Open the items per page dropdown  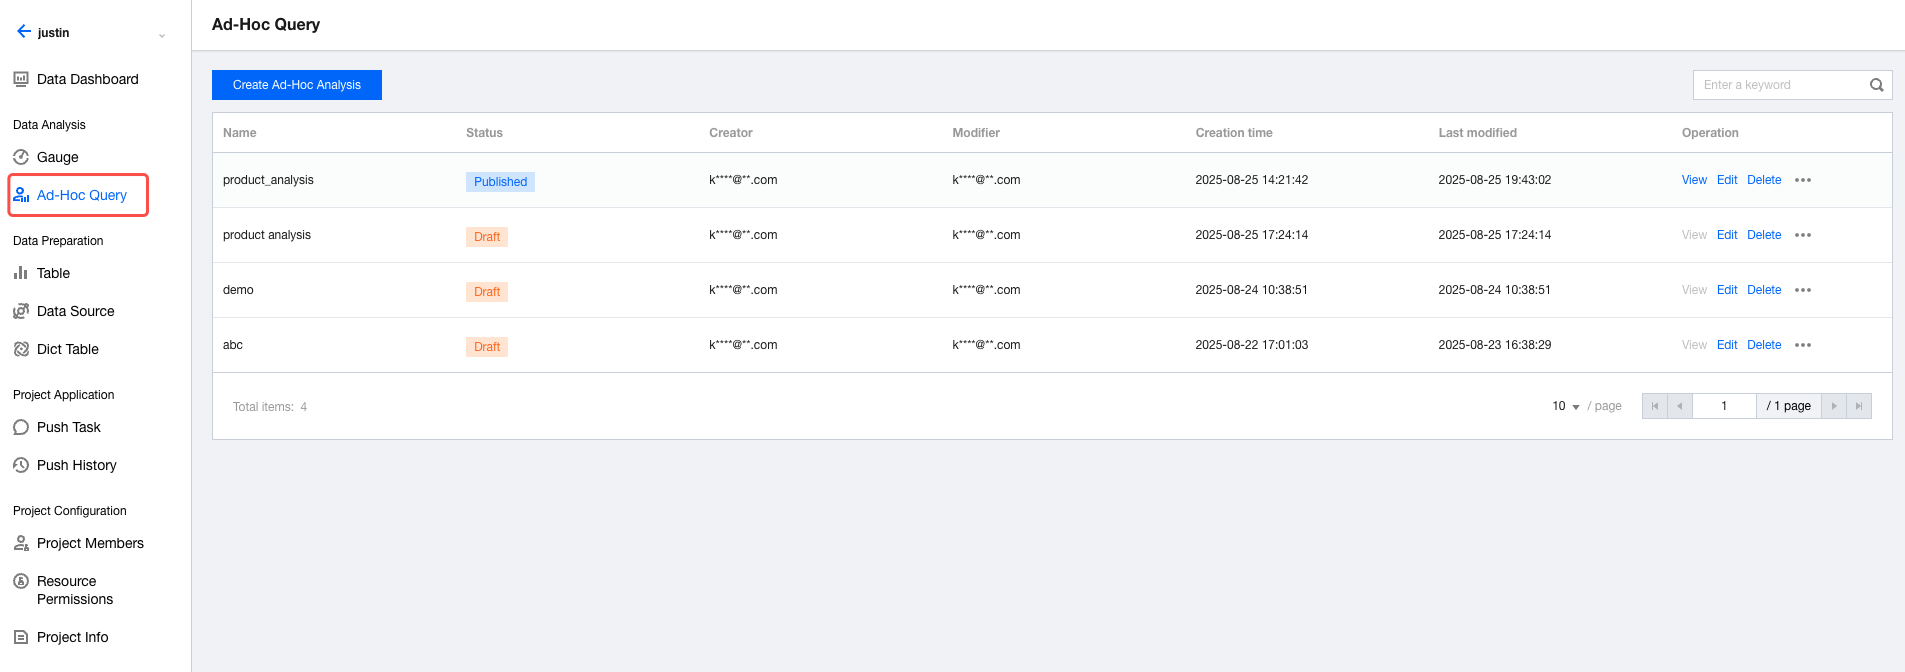pos(1566,406)
